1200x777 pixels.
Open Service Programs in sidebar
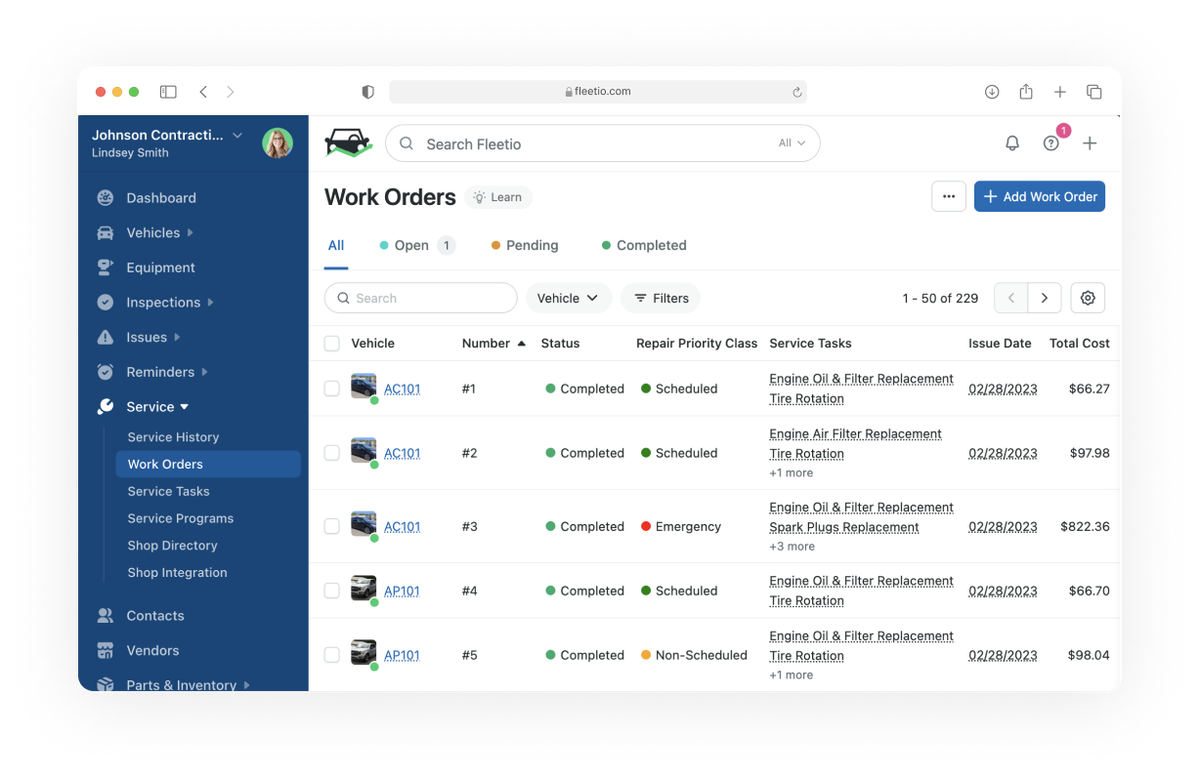(x=180, y=518)
